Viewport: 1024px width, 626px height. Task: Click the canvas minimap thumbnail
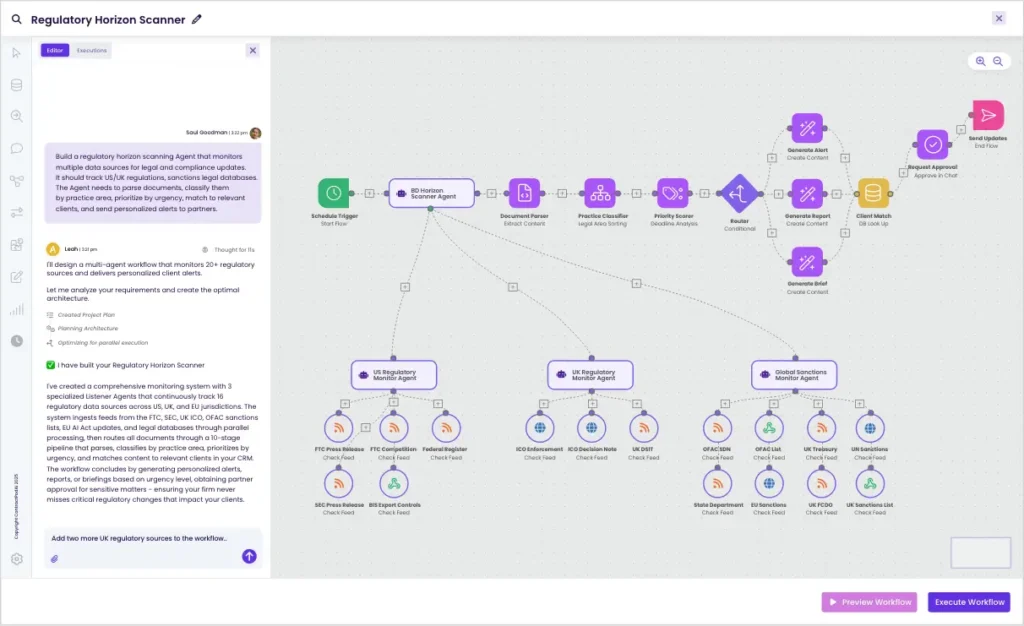pyautogui.click(x=980, y=553)
